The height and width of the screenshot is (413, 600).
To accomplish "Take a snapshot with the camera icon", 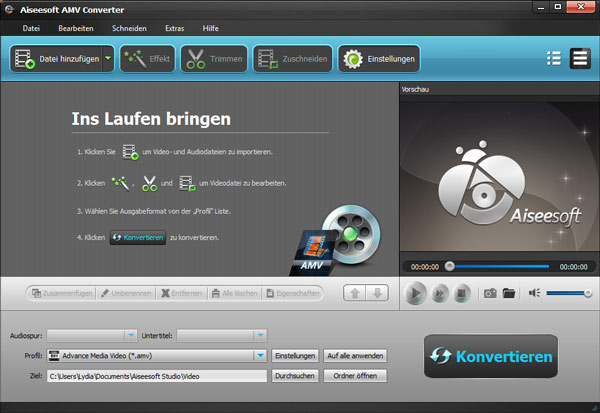I will pos(490,293).
